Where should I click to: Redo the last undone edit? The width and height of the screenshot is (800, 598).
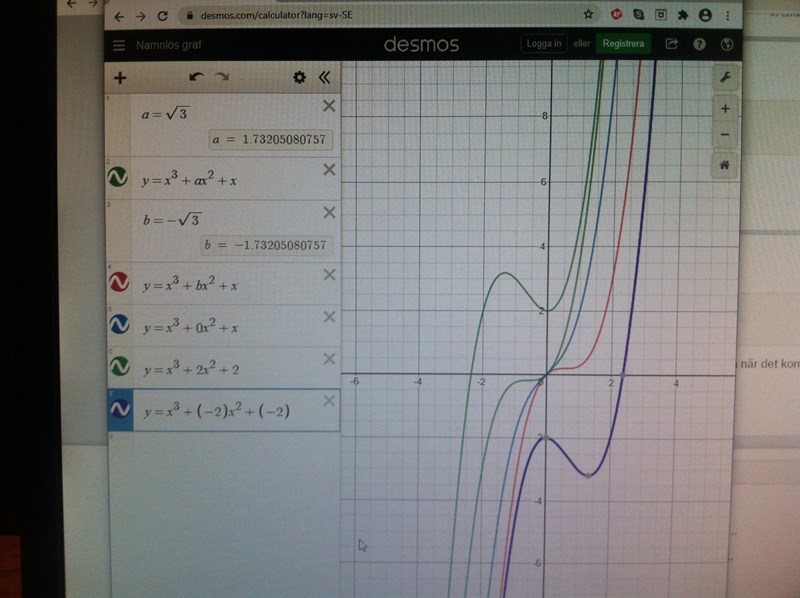pos(222,77)
